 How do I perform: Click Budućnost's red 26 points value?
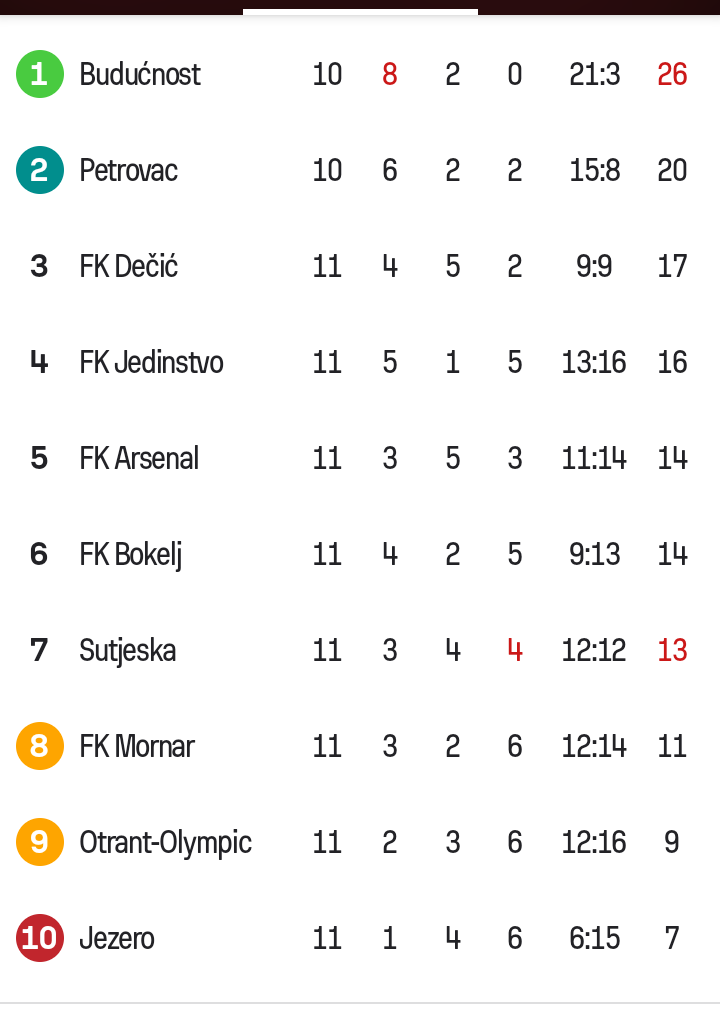point(672,74)
